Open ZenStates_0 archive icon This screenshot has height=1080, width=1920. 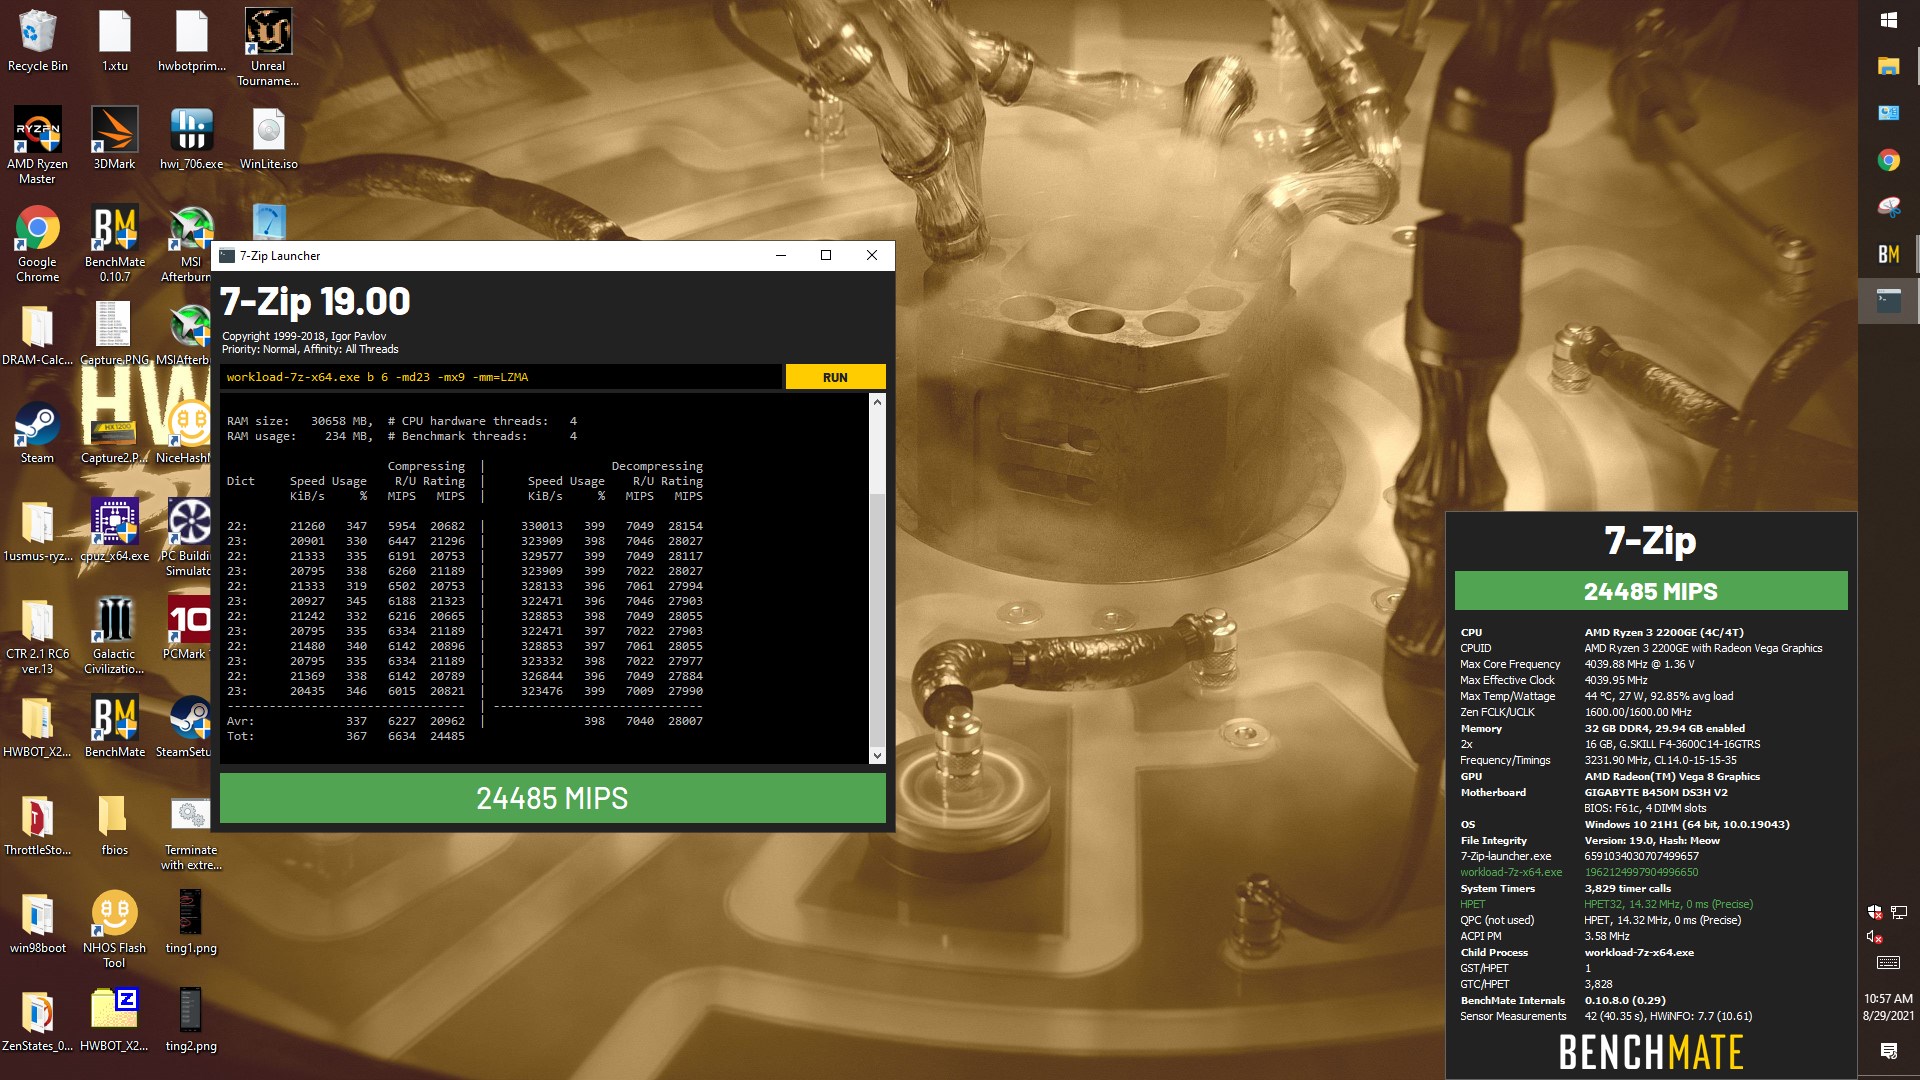point(38,1021)
